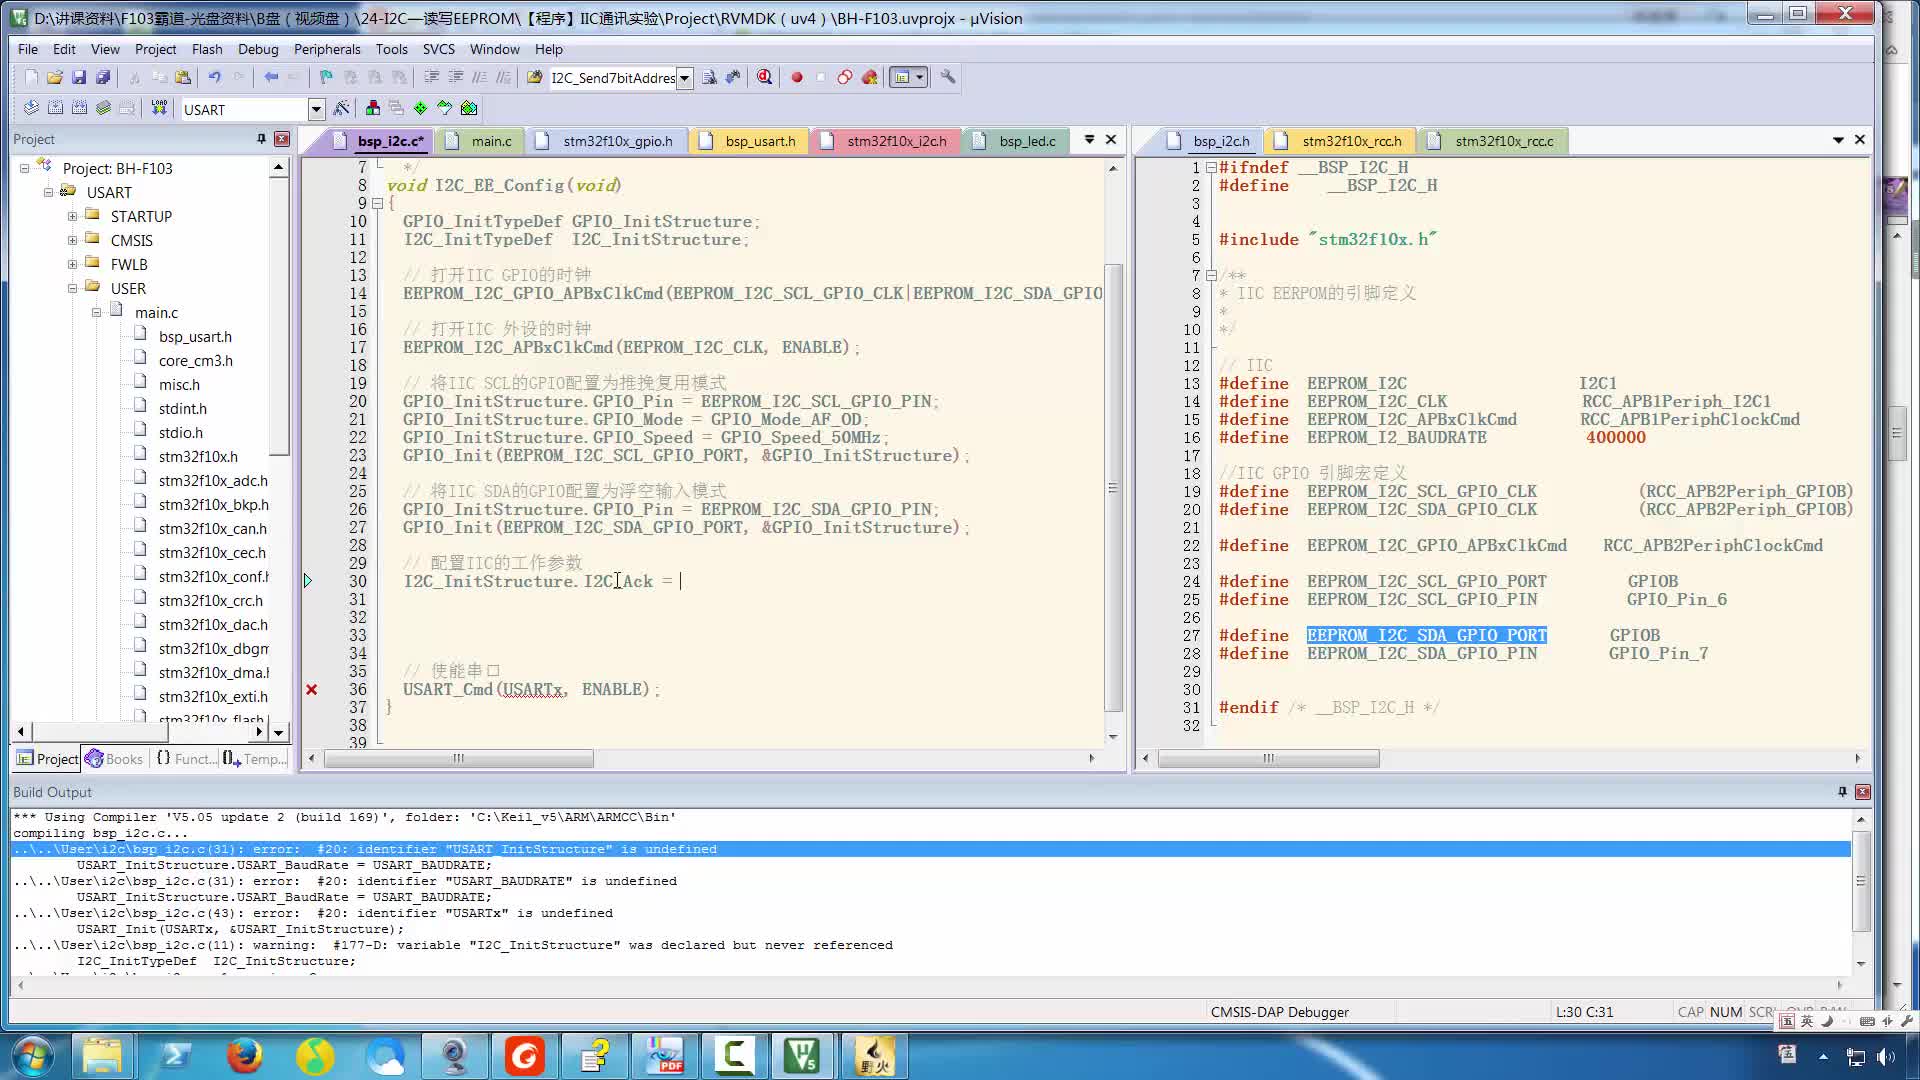This screenshot has width=1920, height=1080.
Task: Switch to the stm32f10x_i2c.h tab
Action: (886, 141)
